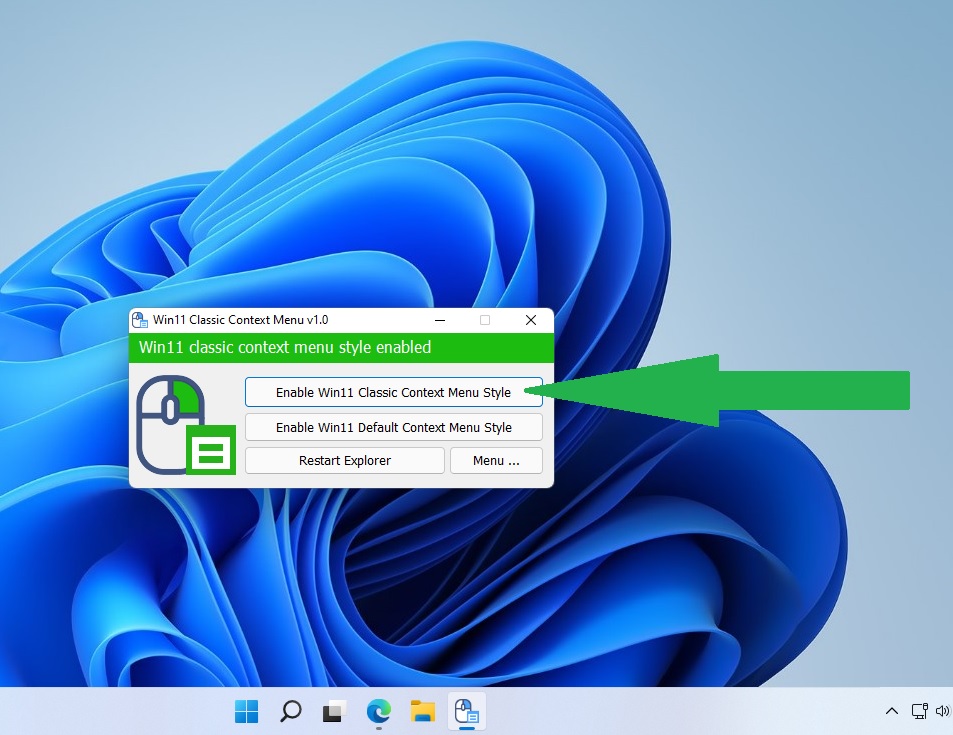Click the Win11 Classic Context Menu taskbar icon
Viewport: 953px width, 735px height.
[466, 711]
